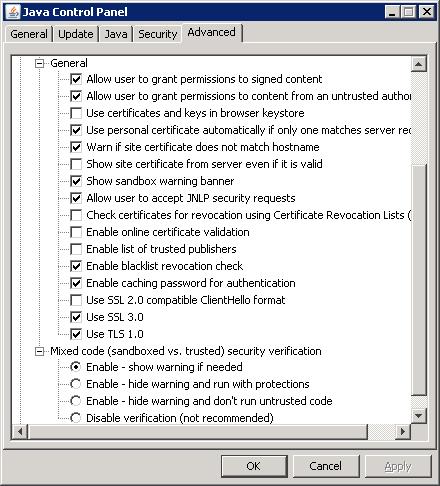Disable Show sandbox warning banner

(76, 181)
